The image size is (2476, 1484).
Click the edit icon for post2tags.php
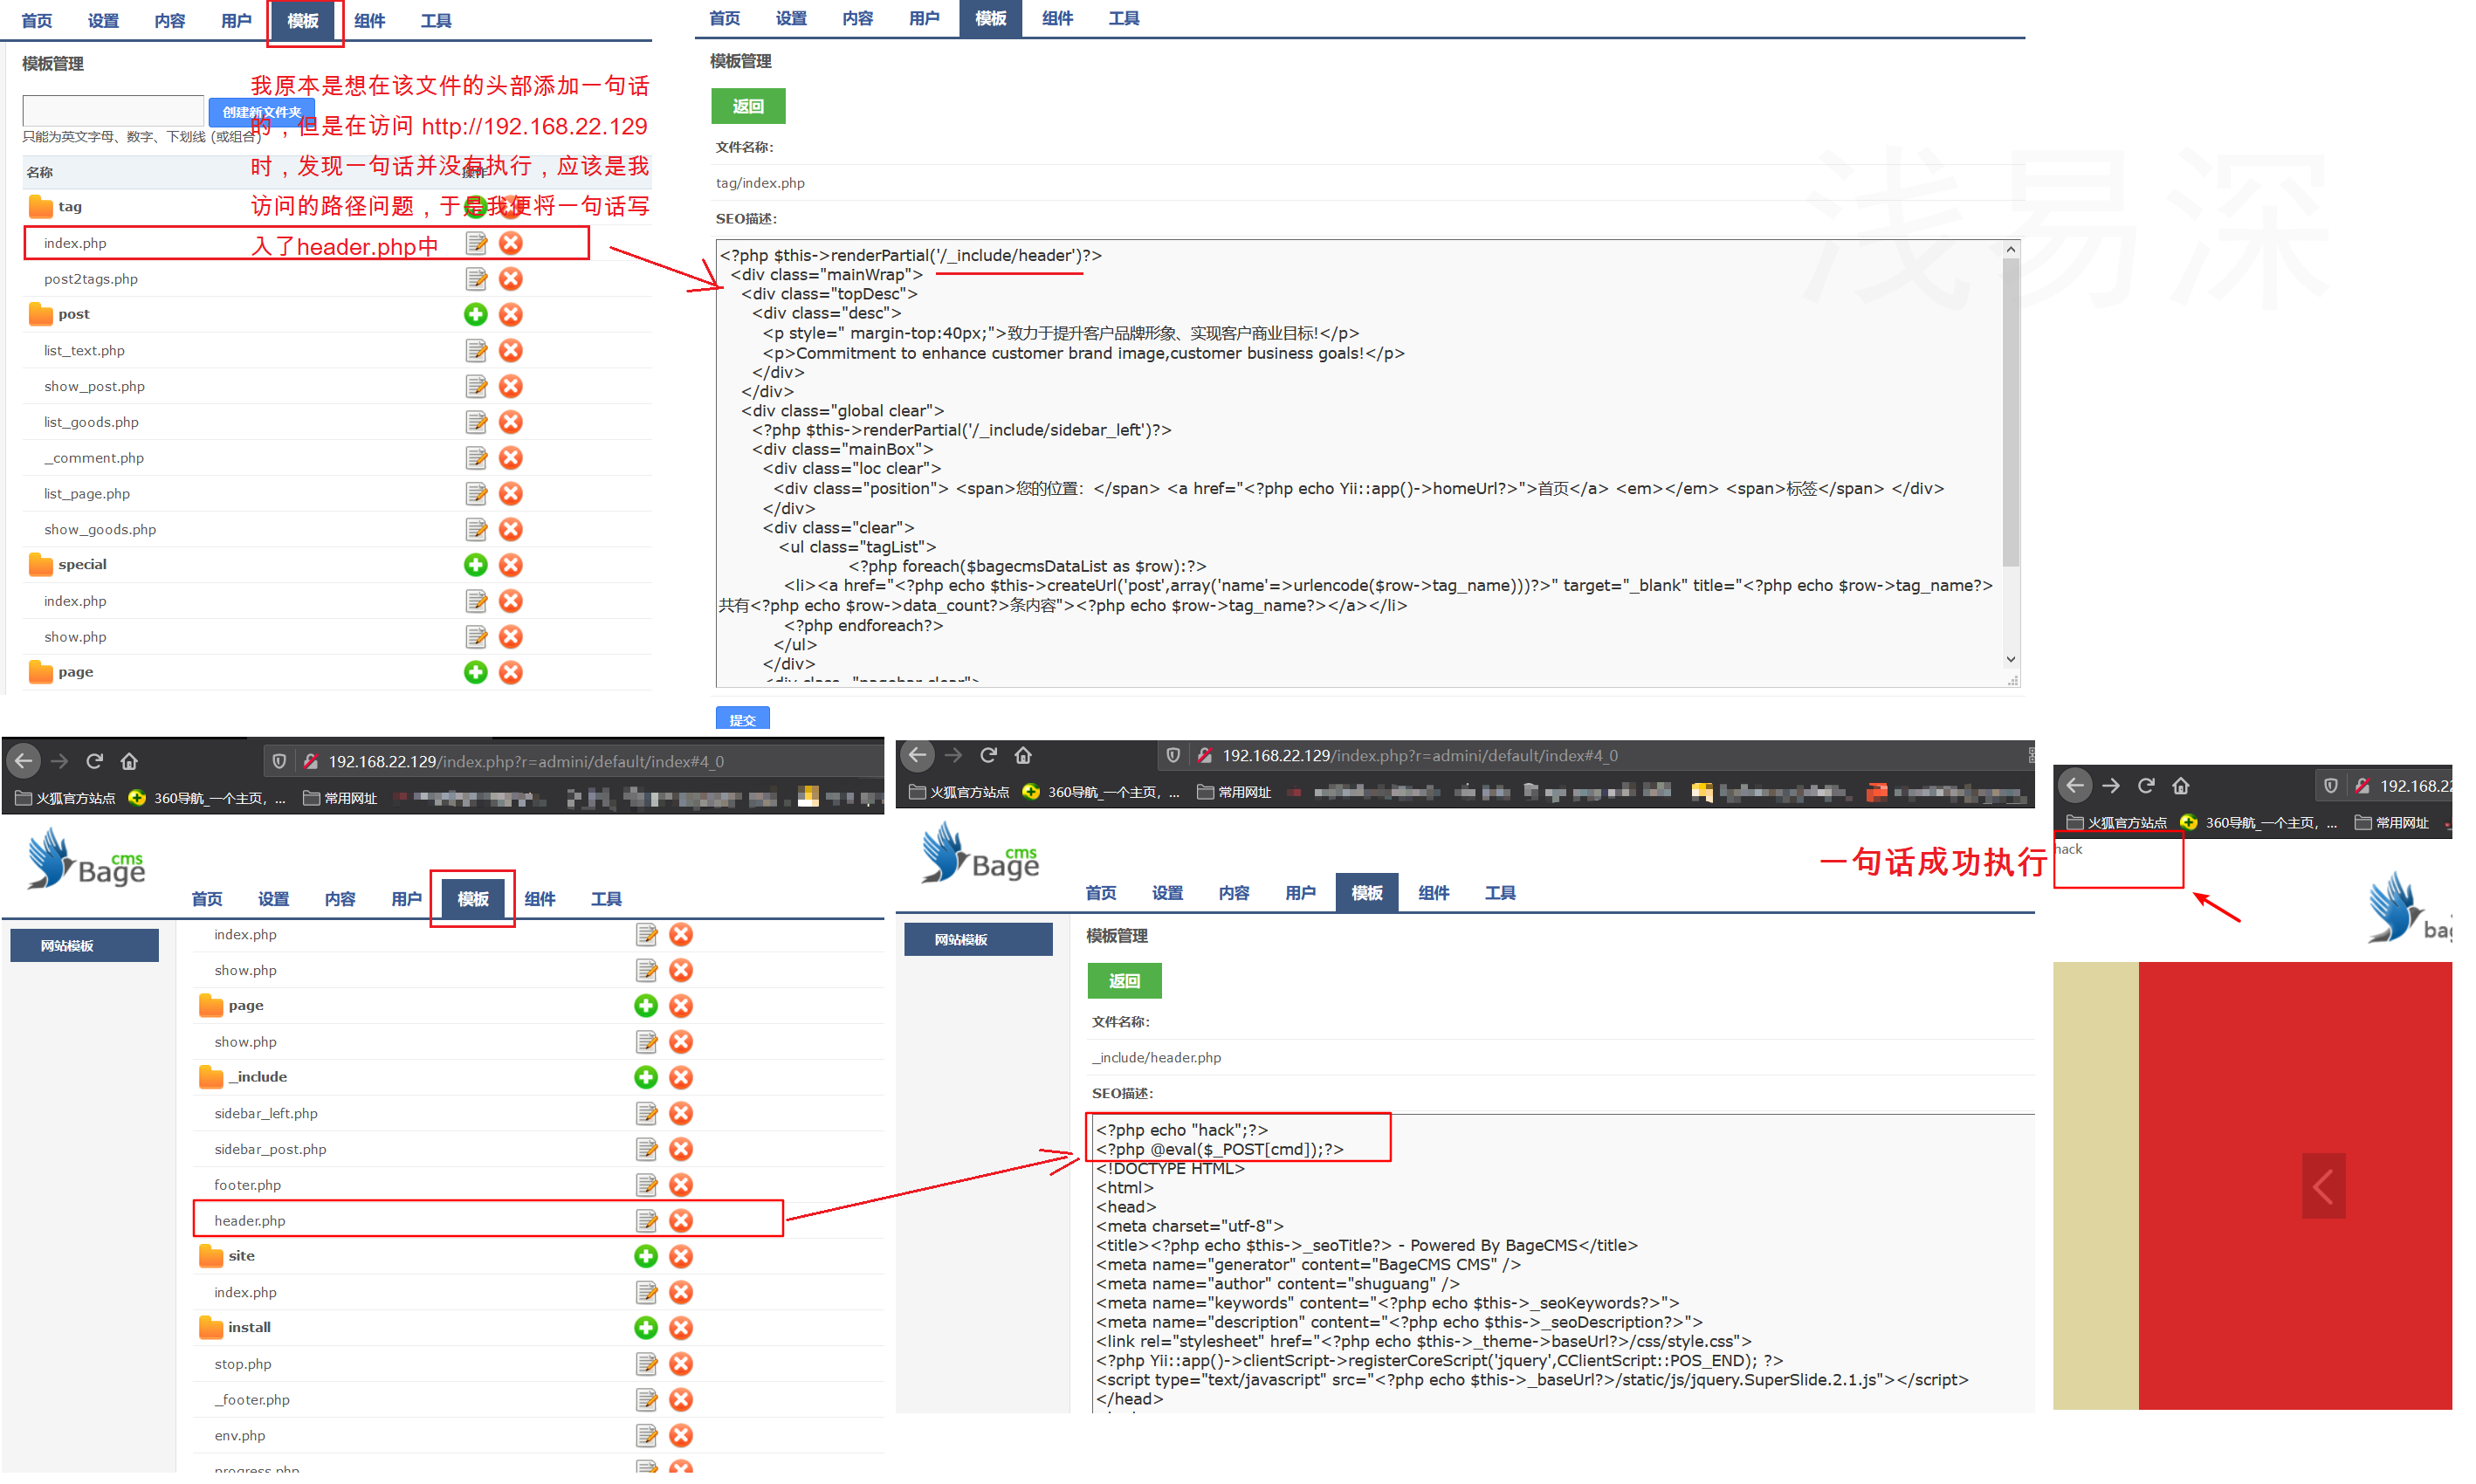[476, 279]
